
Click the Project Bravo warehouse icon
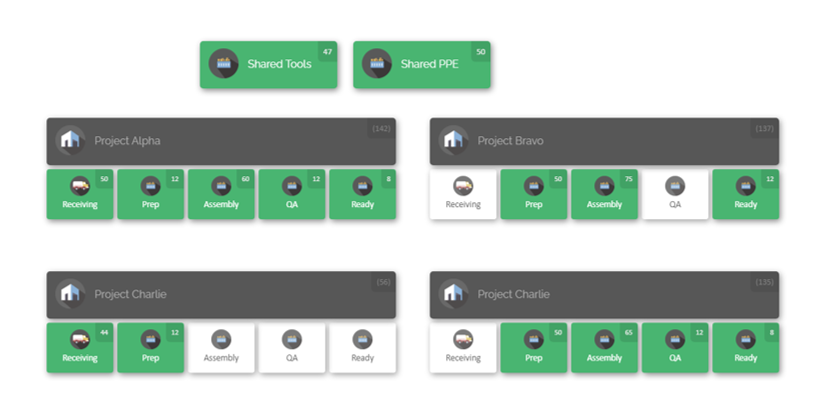coord(454,140)
